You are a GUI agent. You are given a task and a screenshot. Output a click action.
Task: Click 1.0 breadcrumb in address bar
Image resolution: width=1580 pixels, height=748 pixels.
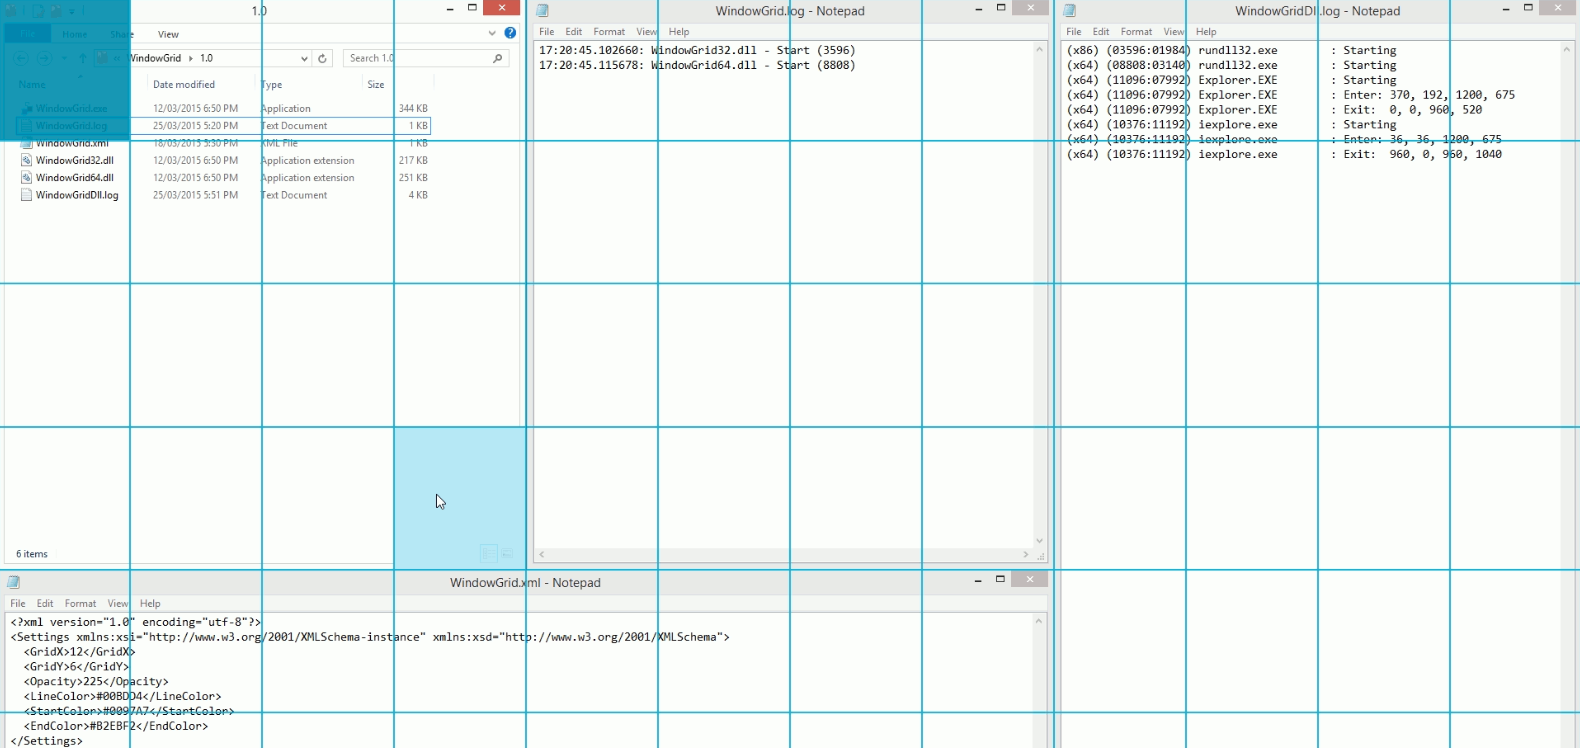[207, 58]
